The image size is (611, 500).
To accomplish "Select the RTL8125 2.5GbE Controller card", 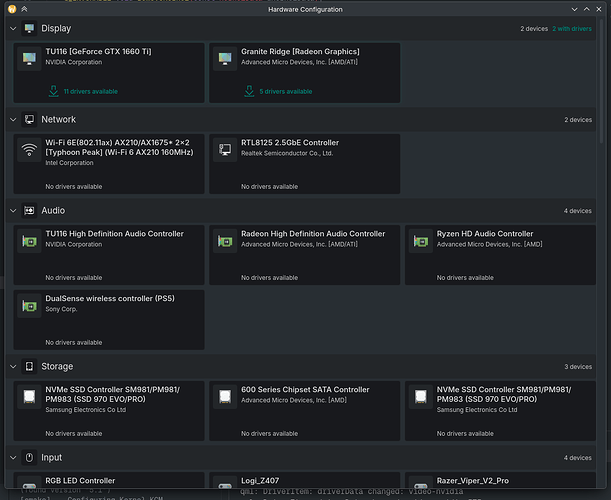I will [x=304, y=165].
